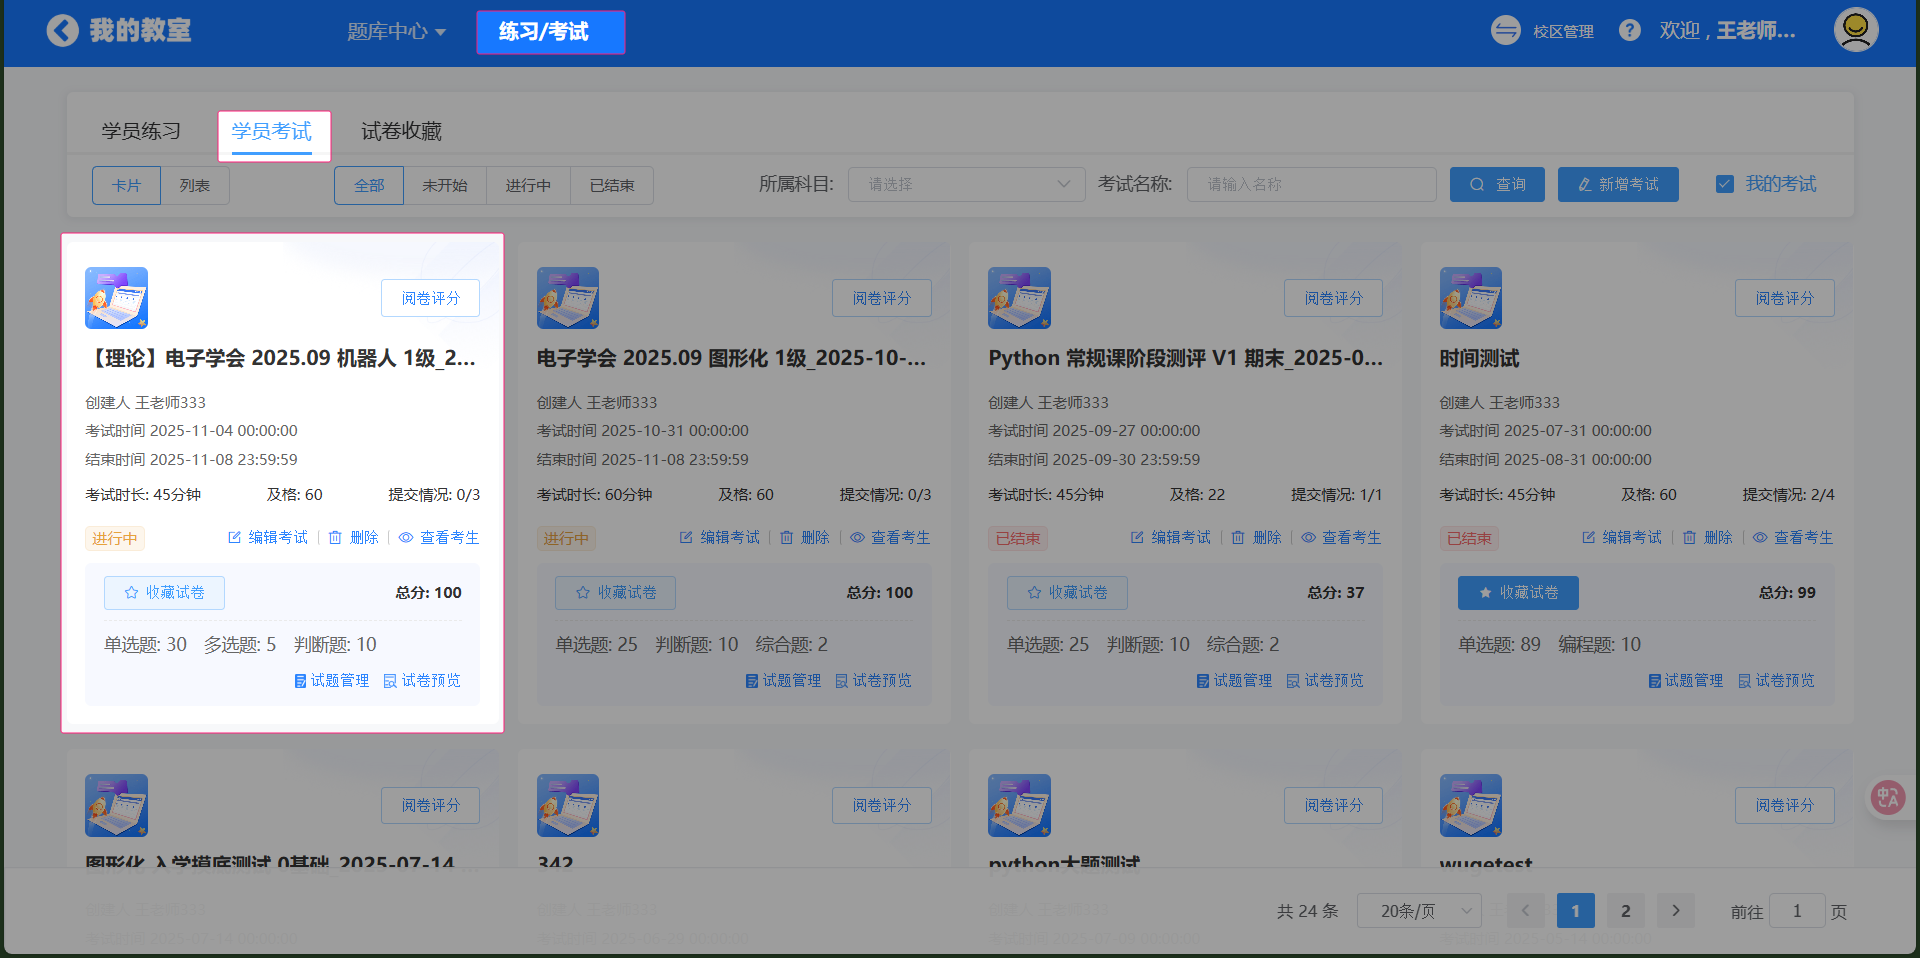Click the back arrow beside 我的教室
Viewport: 1920px width, 958px height.
coord(62,31)
